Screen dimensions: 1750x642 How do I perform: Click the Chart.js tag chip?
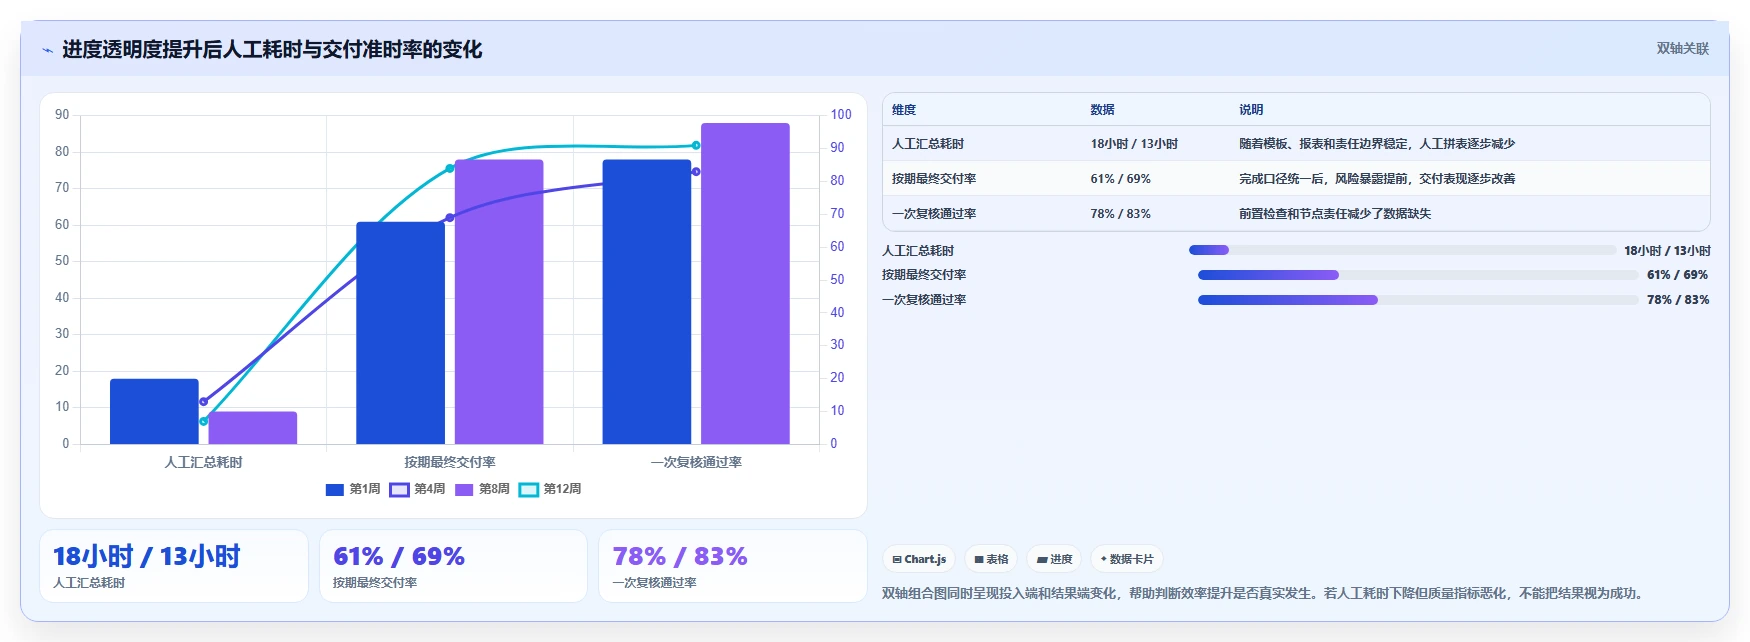(919, 559)
